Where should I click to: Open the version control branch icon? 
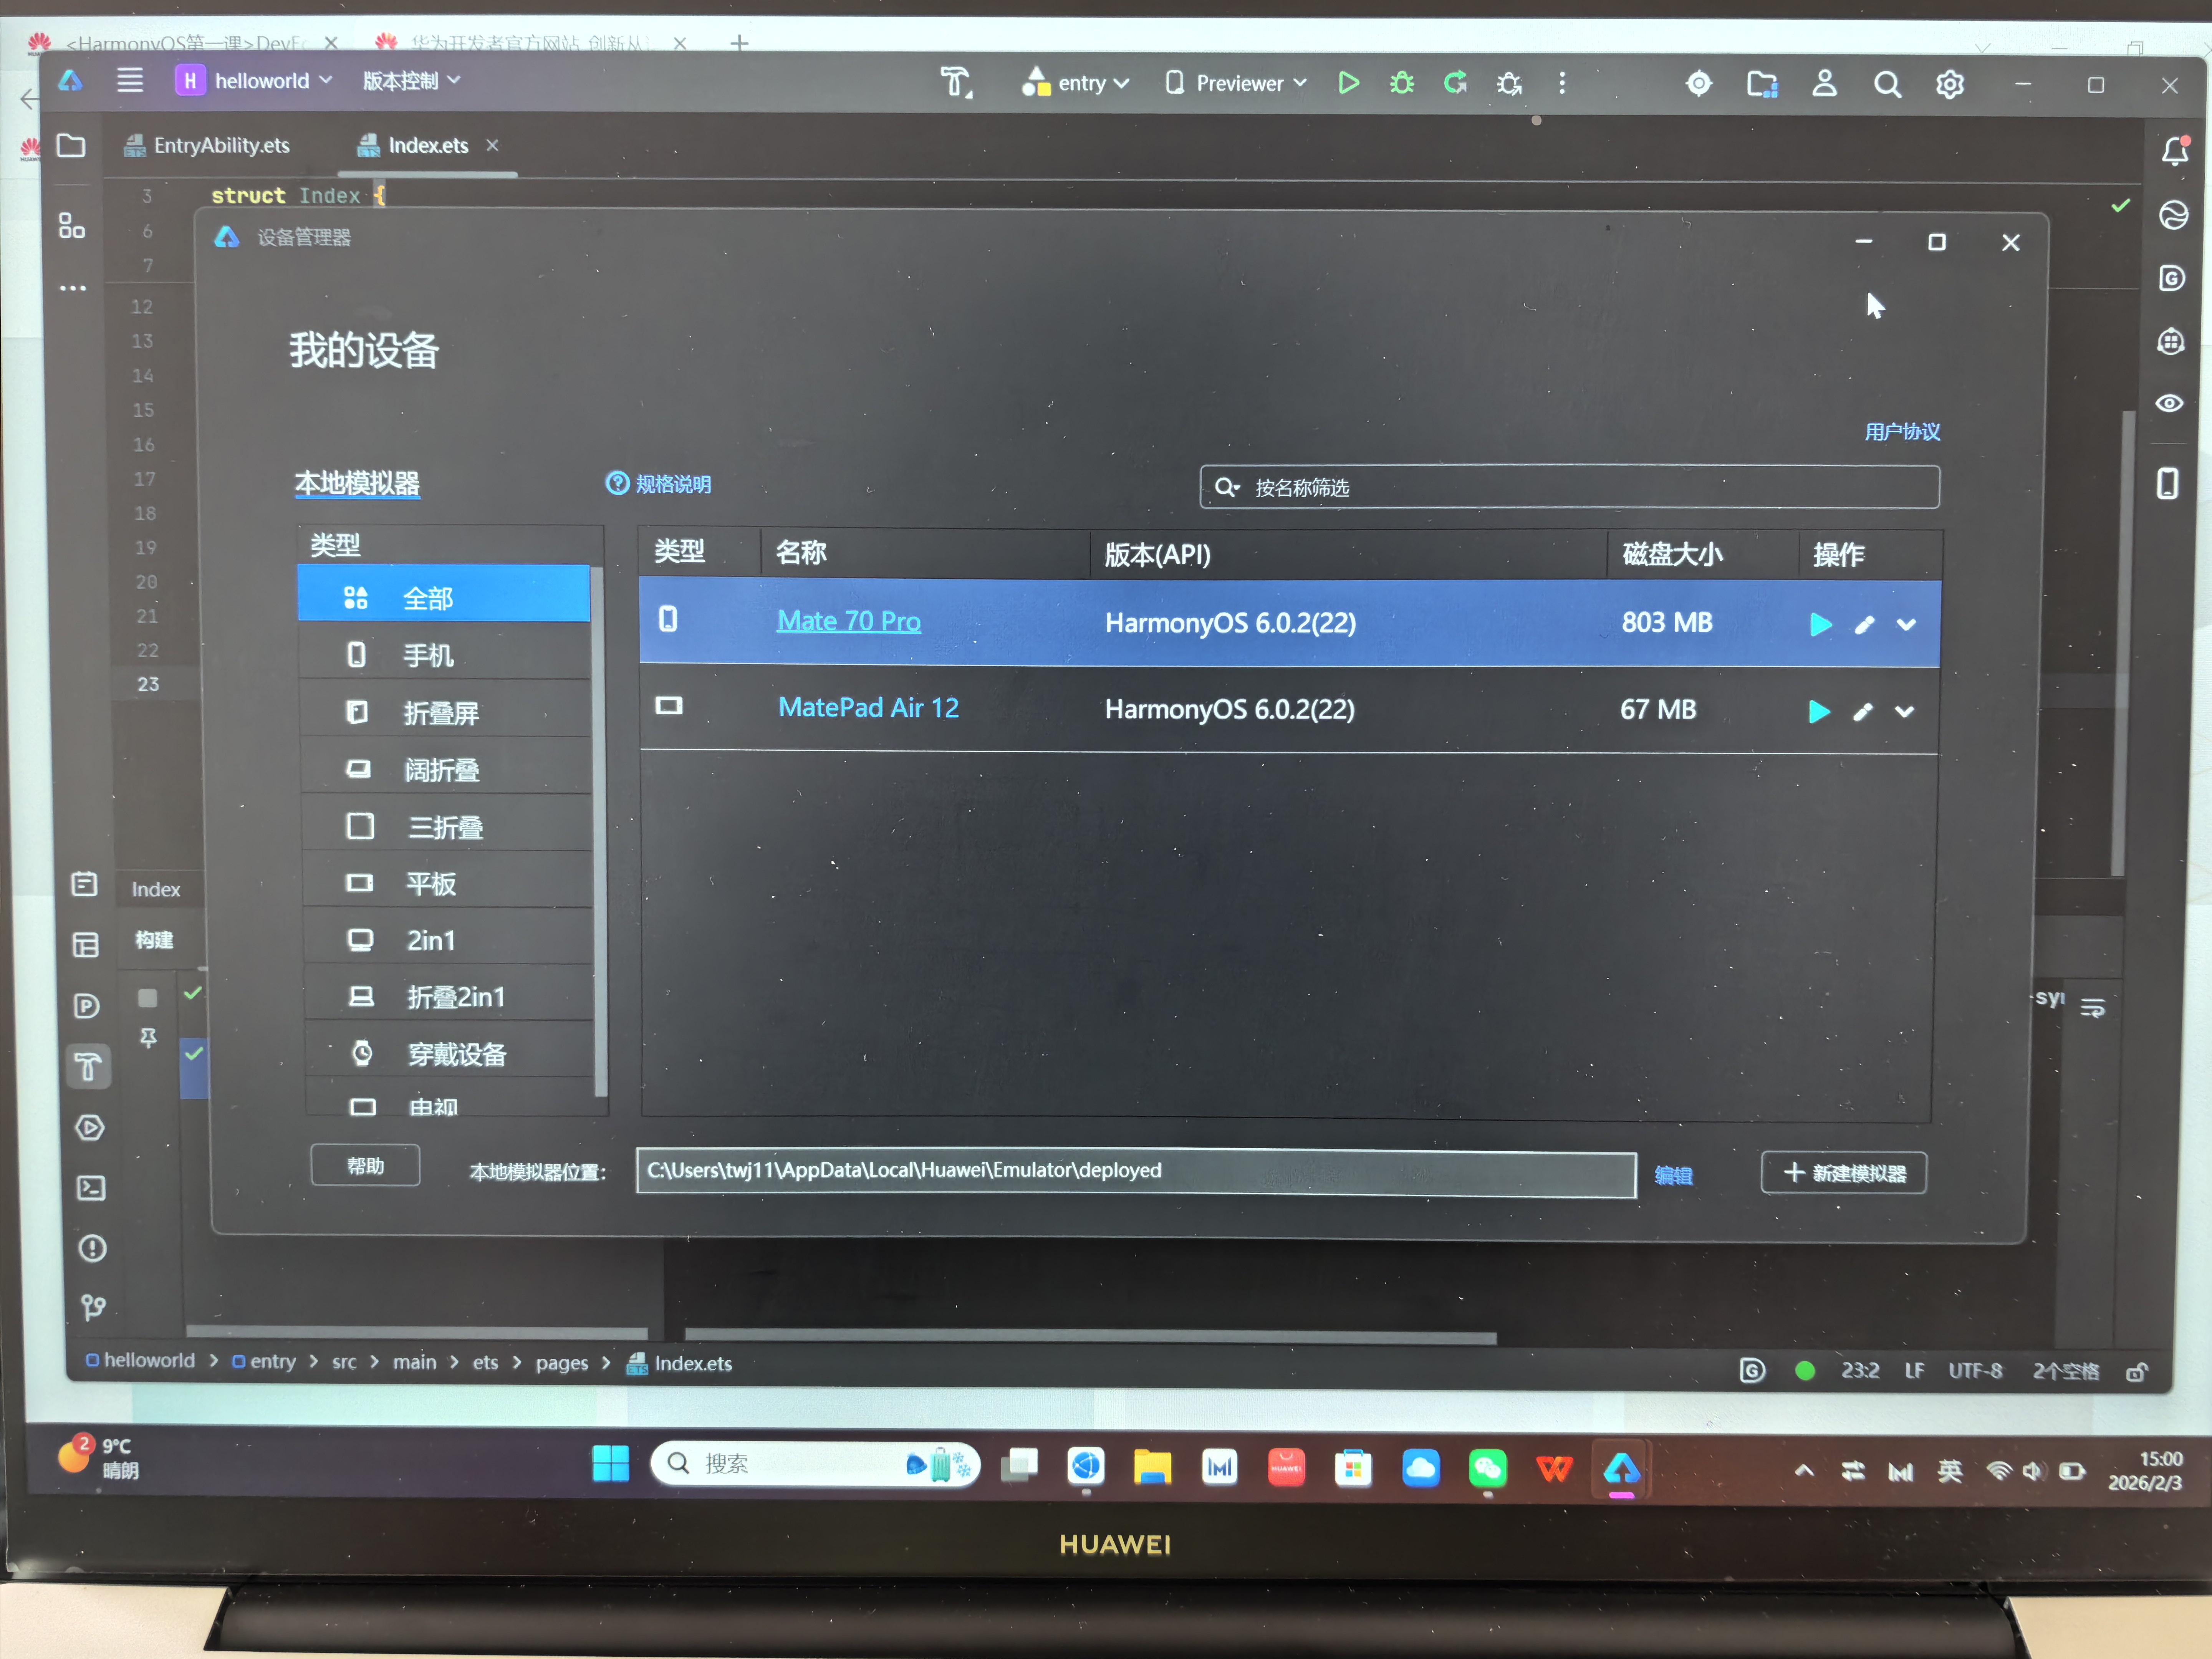tap(92, 1307)
